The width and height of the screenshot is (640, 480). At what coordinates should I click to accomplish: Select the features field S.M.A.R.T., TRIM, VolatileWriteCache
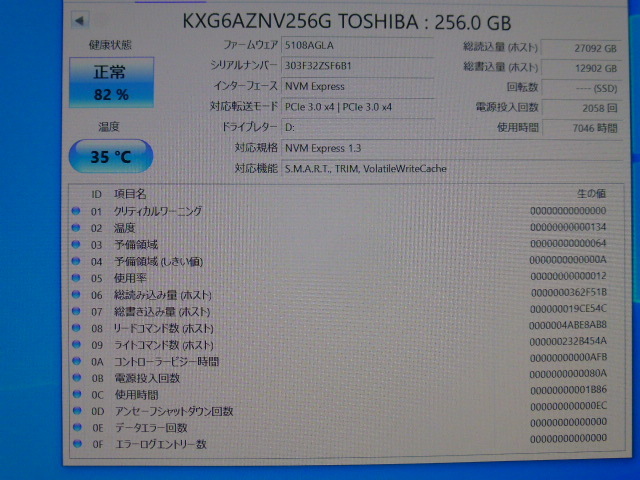click(x=452, y=169)
